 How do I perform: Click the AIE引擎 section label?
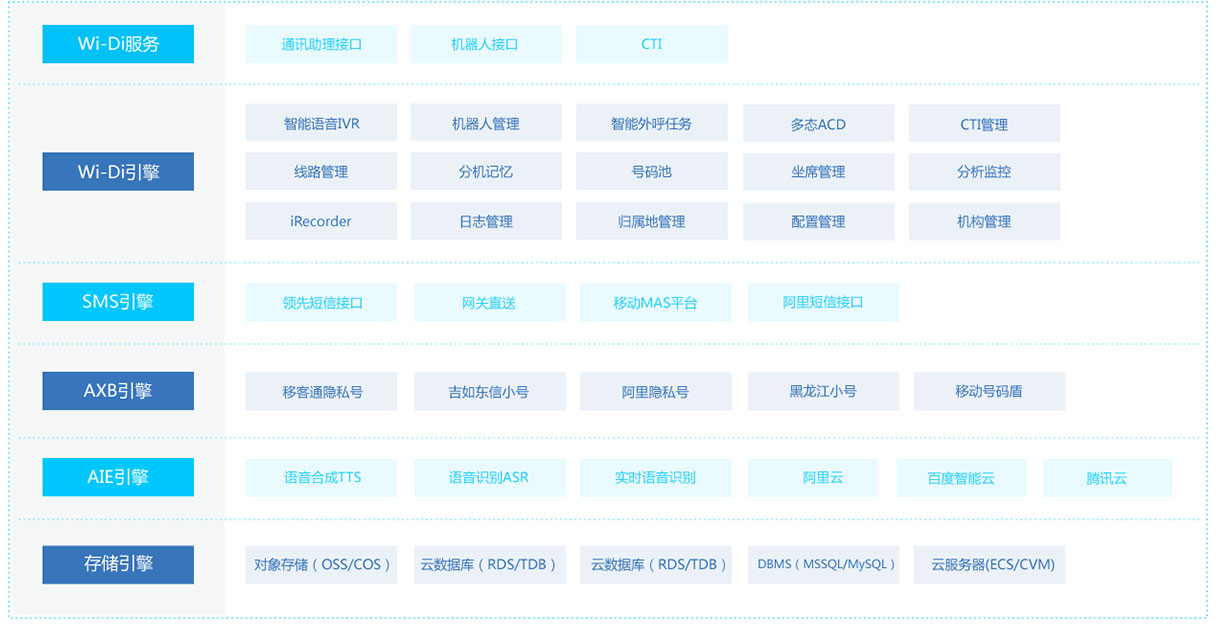point(118,477)
